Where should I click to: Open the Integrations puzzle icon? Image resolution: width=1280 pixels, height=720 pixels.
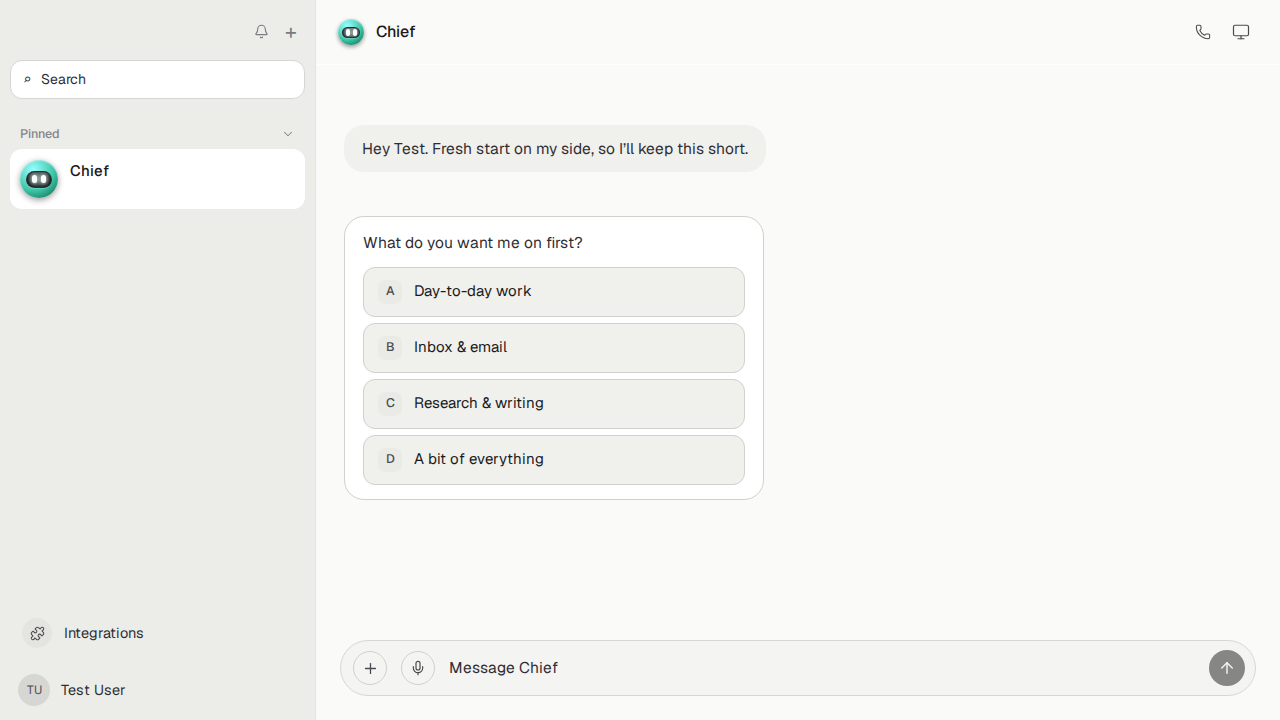point(37,633)
